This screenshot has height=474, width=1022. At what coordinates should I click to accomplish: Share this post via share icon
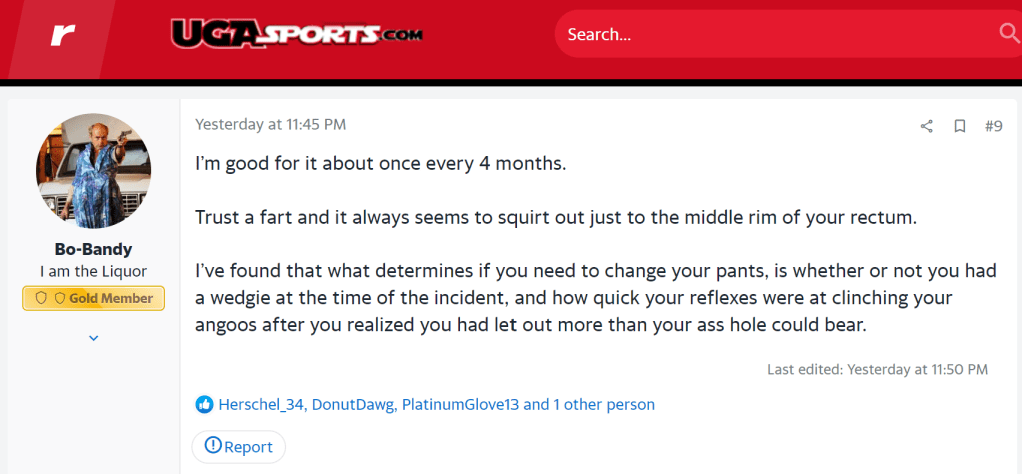point(926,126)
